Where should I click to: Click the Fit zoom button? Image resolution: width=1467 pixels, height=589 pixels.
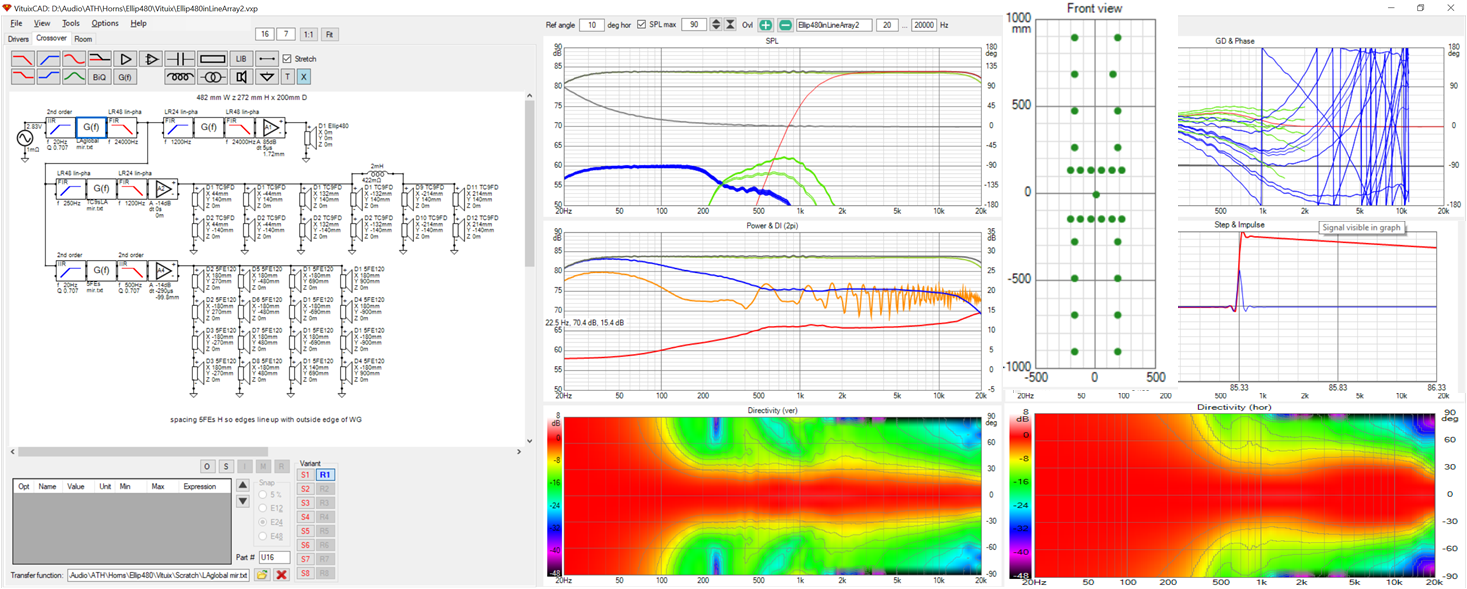point(329,34)
